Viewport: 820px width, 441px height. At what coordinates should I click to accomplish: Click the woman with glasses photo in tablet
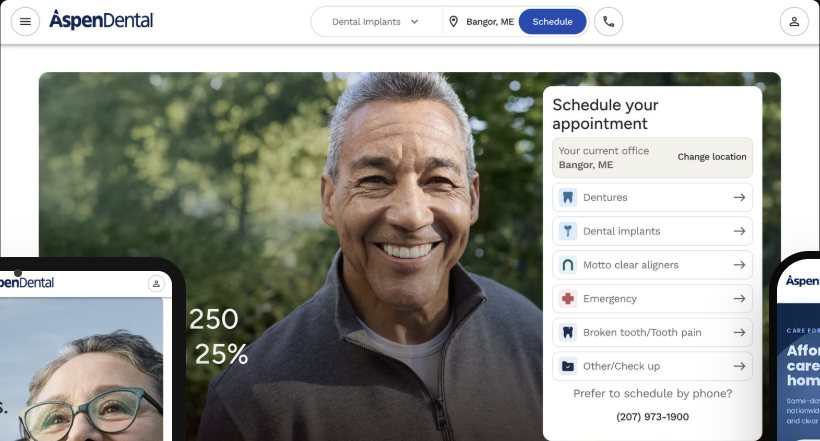[x=81, y=369]
